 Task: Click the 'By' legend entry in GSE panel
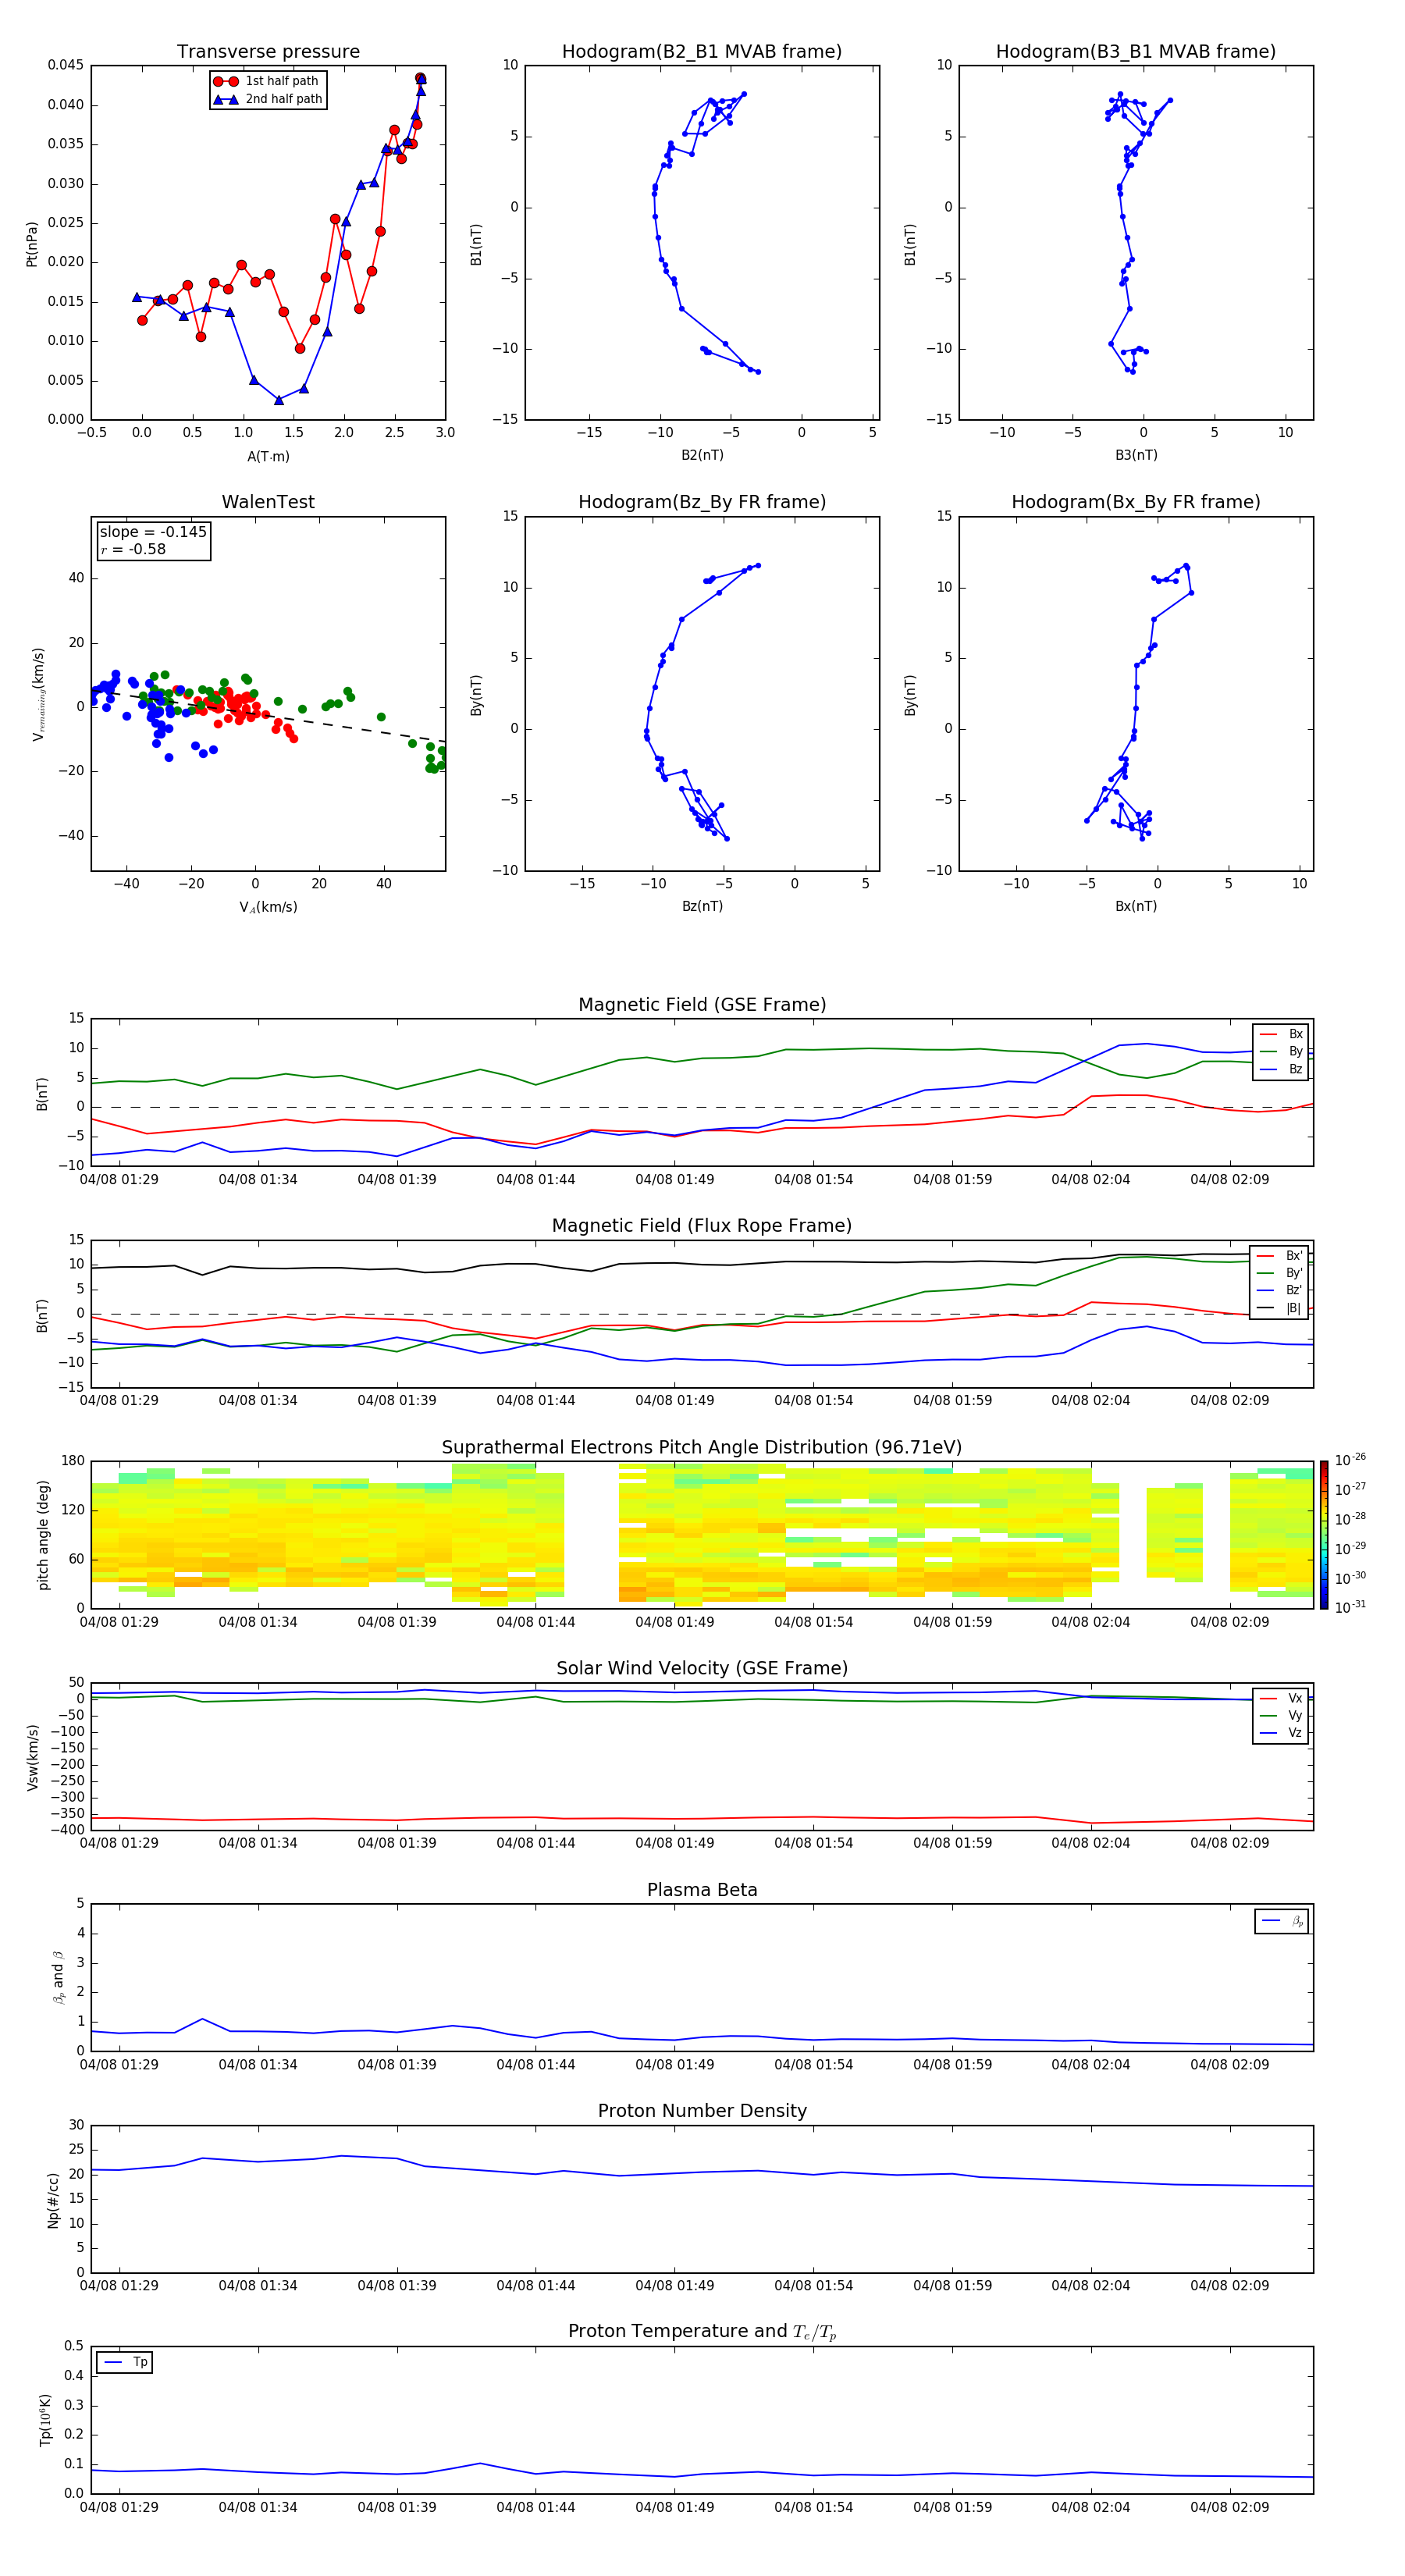coord(1281,1052)
